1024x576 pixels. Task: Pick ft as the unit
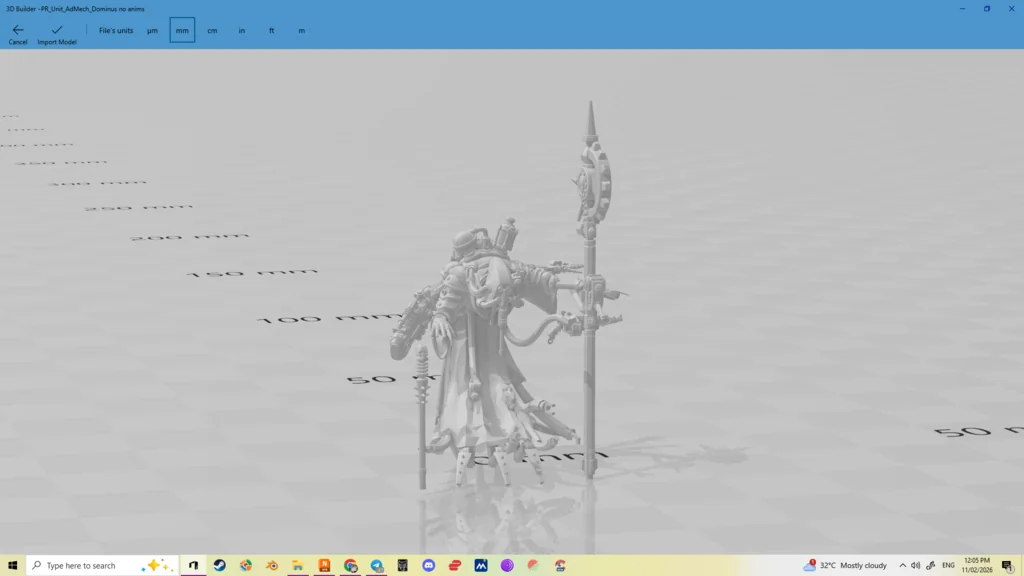pyautogui.click(x=272, y=31)
